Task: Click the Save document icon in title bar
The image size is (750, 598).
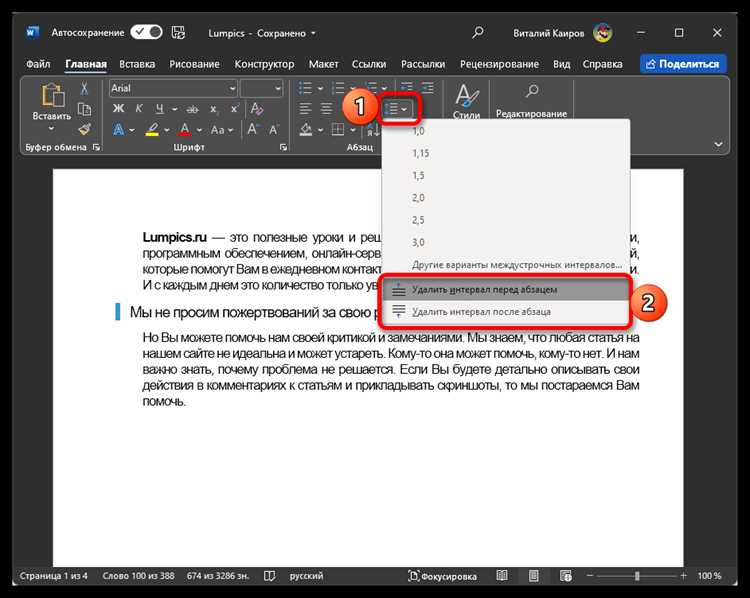Action: (x=178, y=33)
